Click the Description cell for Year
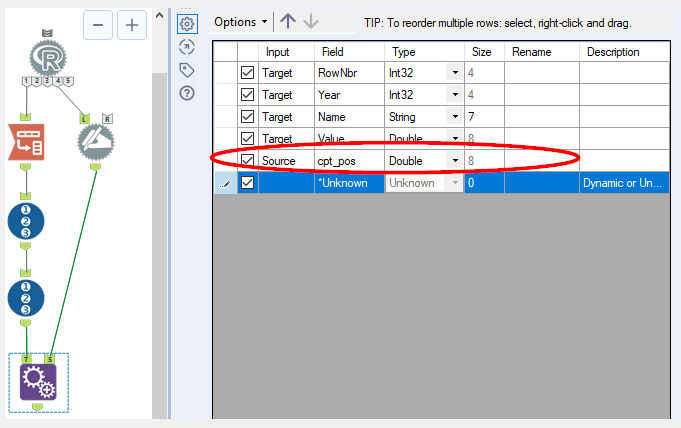Viewport: 681px width, 428px height. (x=625, y=94)
